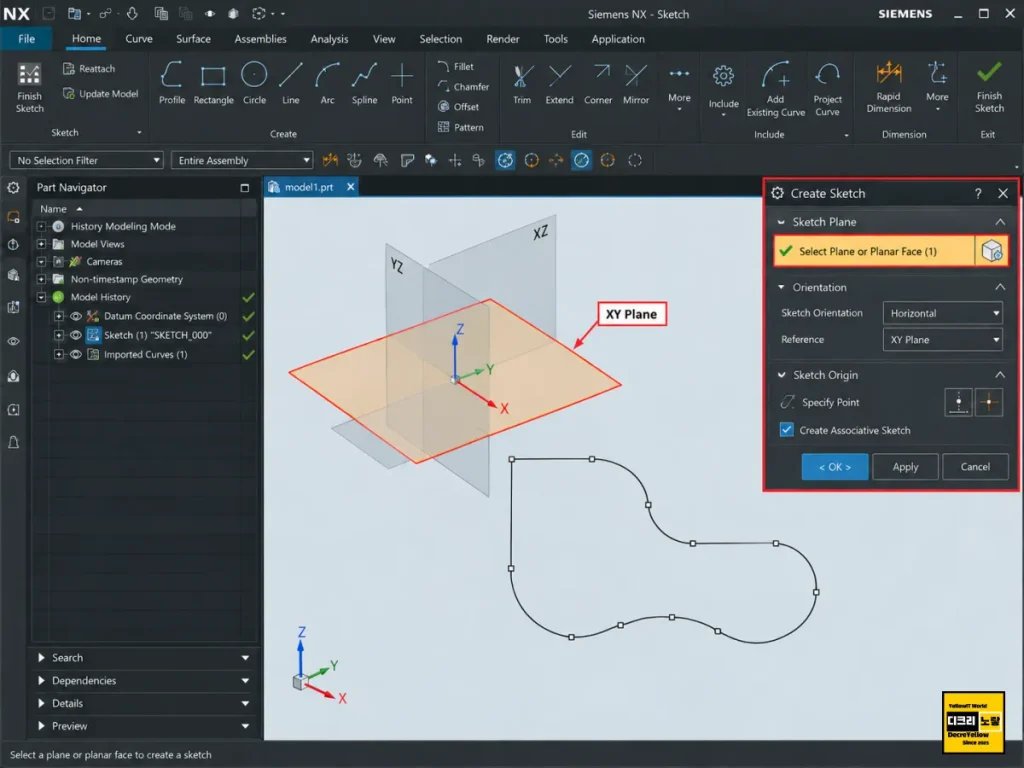Switch to the Render ribbon tab
Viewport: 1024px width, 768px height.
(502, 39)
